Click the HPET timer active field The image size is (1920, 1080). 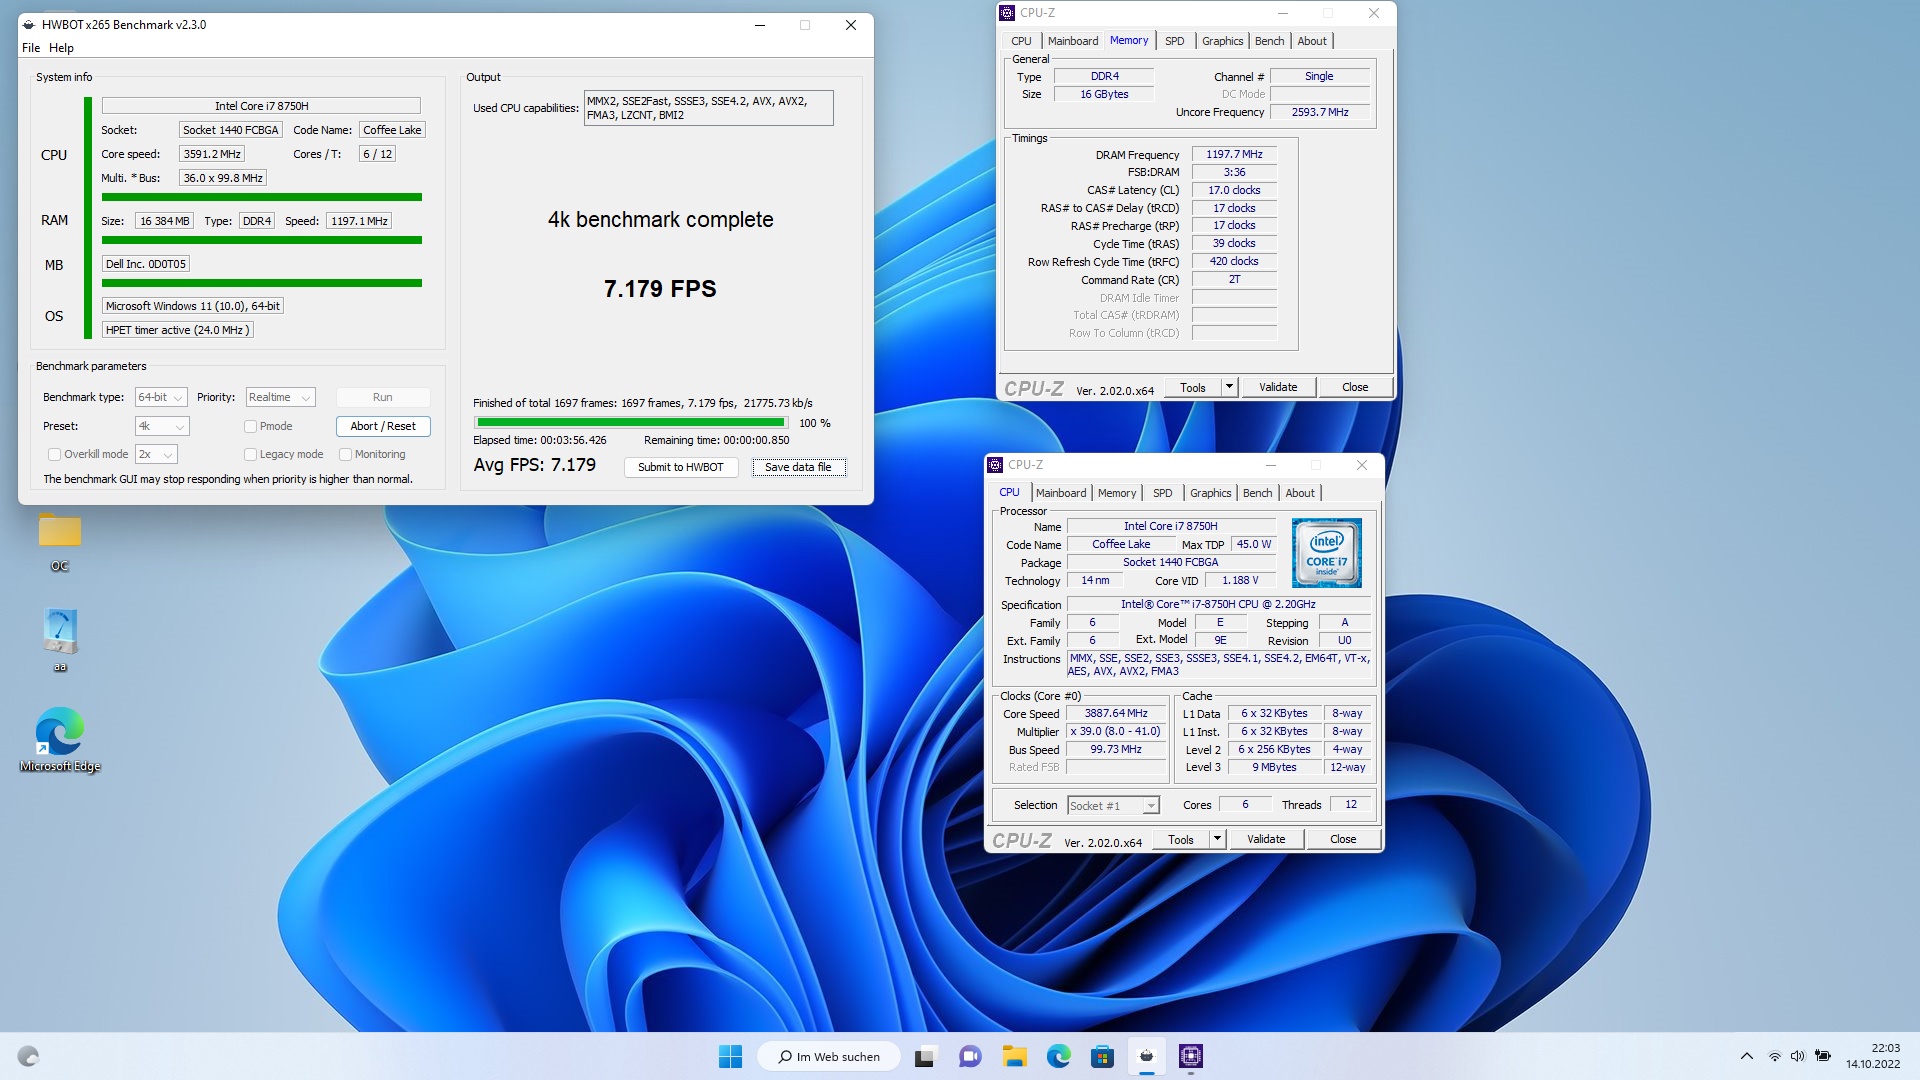[x=178, y=330]
